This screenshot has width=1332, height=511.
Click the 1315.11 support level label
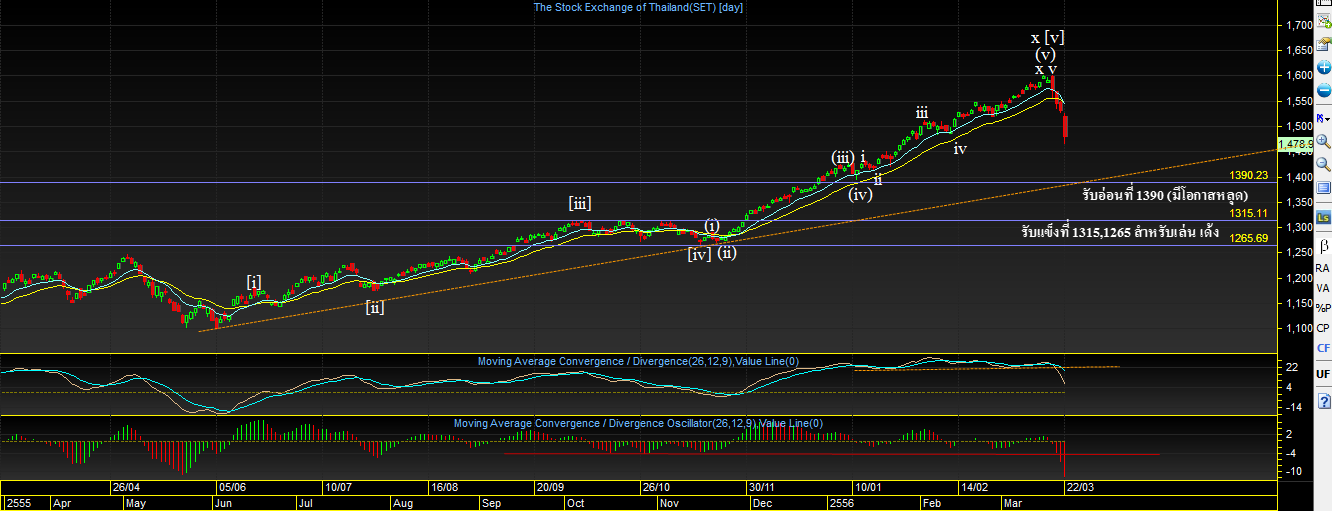click(x=1248, y=213)
